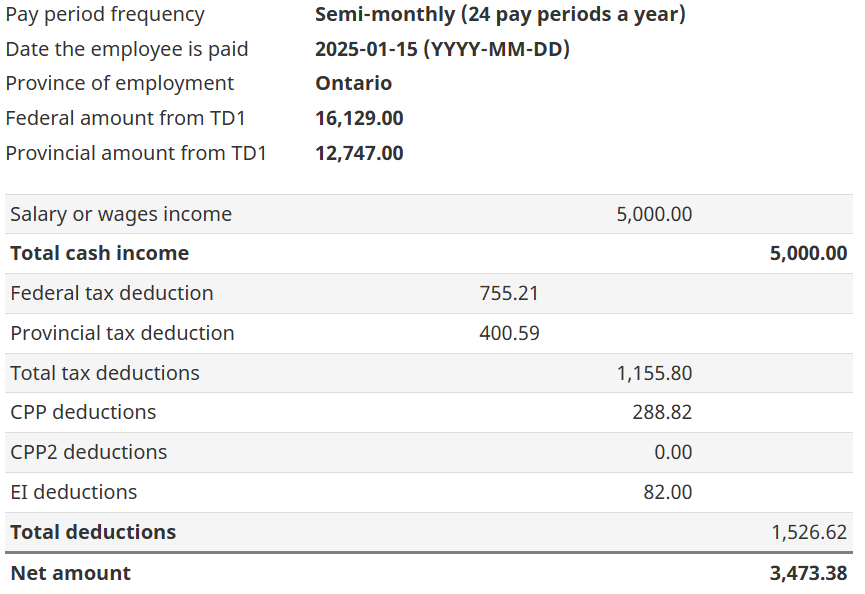Click the Federal tax deduction amount 755.21
This screenshot has height=594, width=865.
point(509,293)
